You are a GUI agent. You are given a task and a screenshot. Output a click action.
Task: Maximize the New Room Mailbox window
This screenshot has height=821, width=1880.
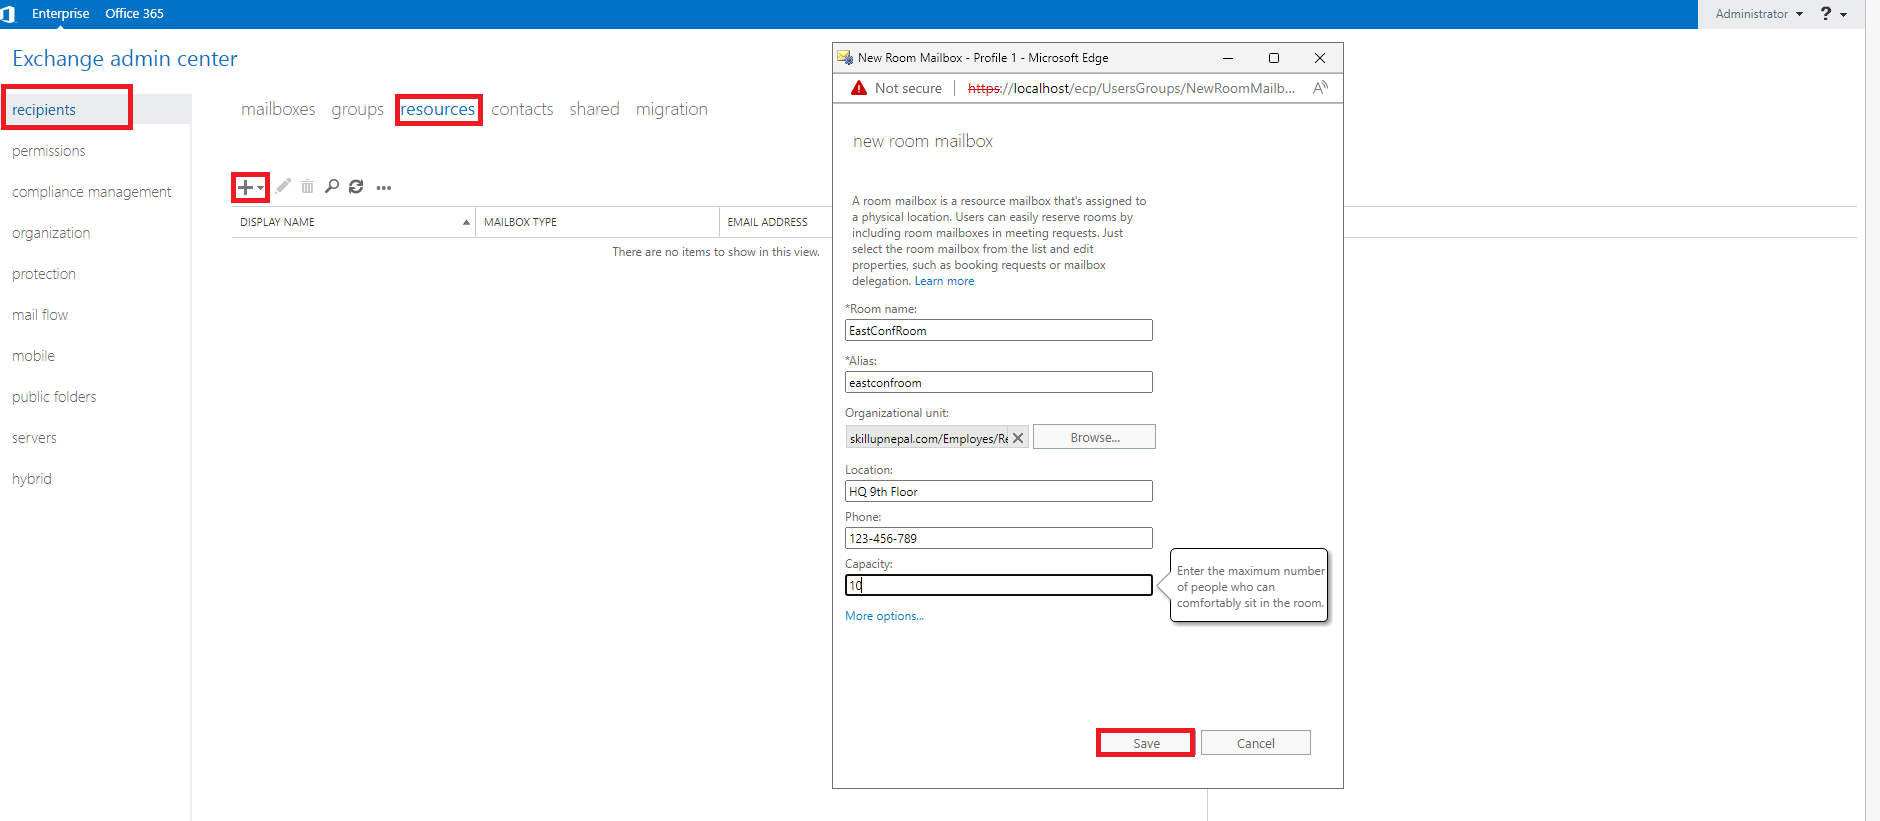(x=1274, y=58)
